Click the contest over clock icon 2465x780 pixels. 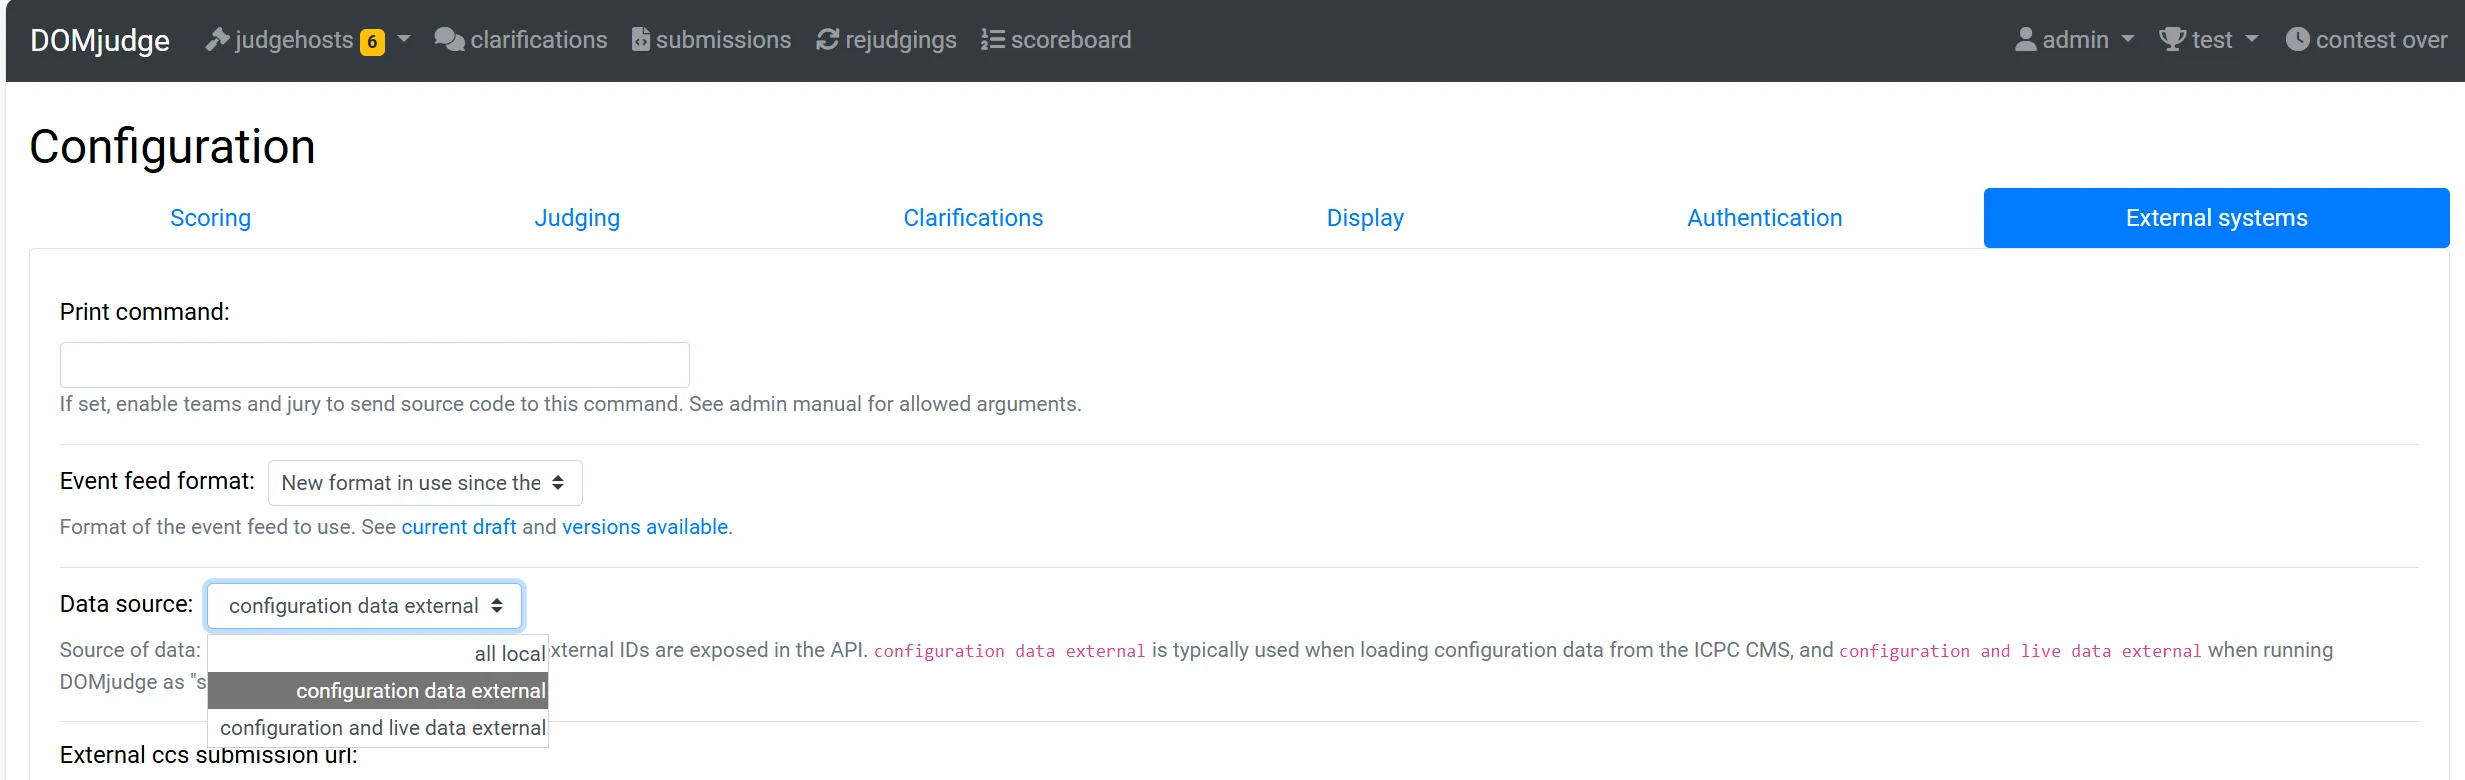(x=2297, y=40)
